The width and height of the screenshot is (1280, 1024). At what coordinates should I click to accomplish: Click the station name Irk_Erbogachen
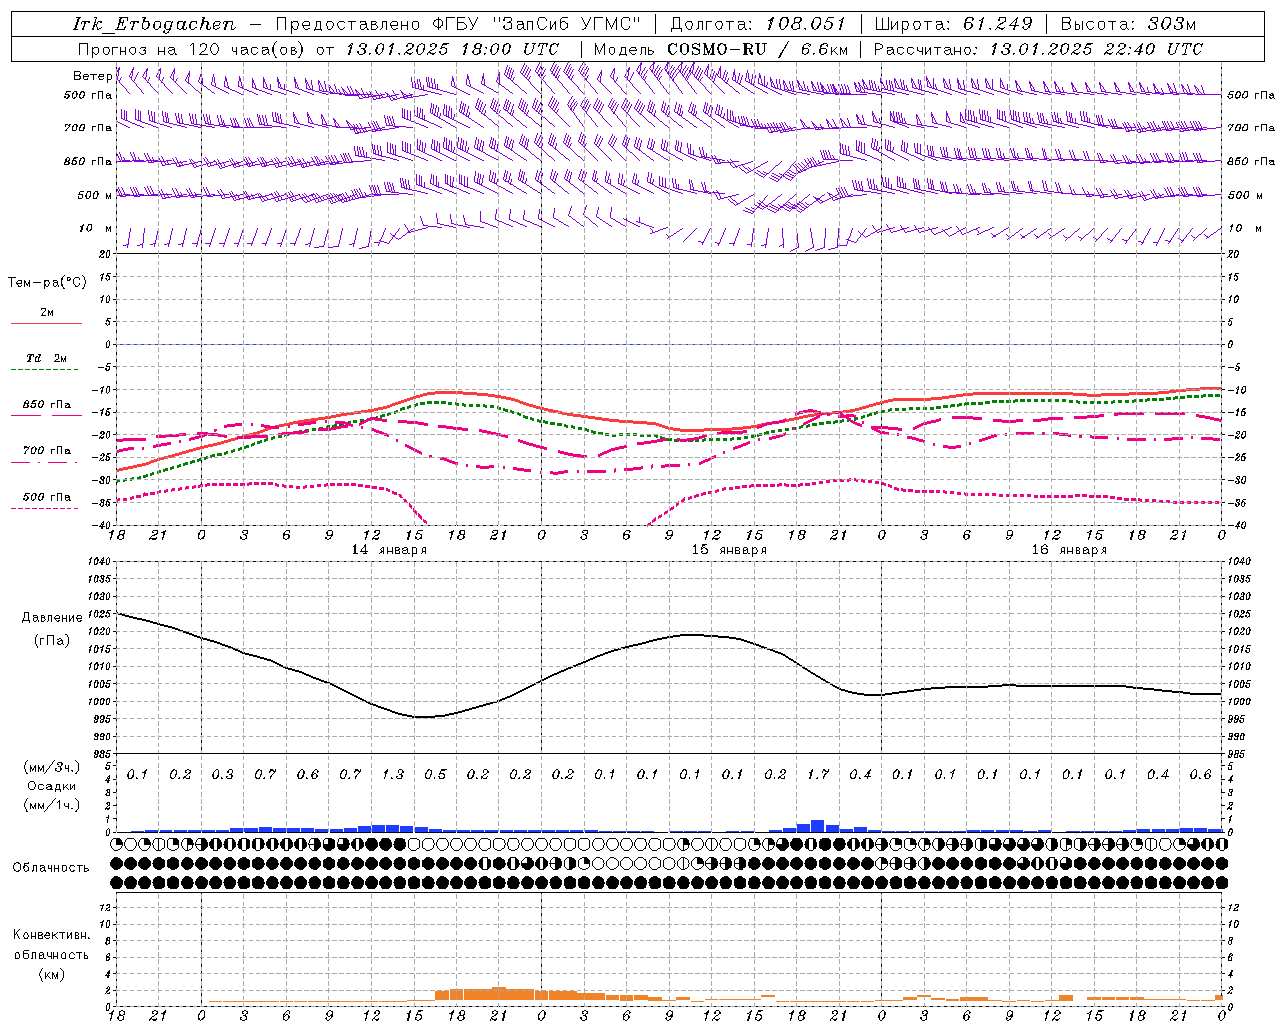(x=154, y=24)
